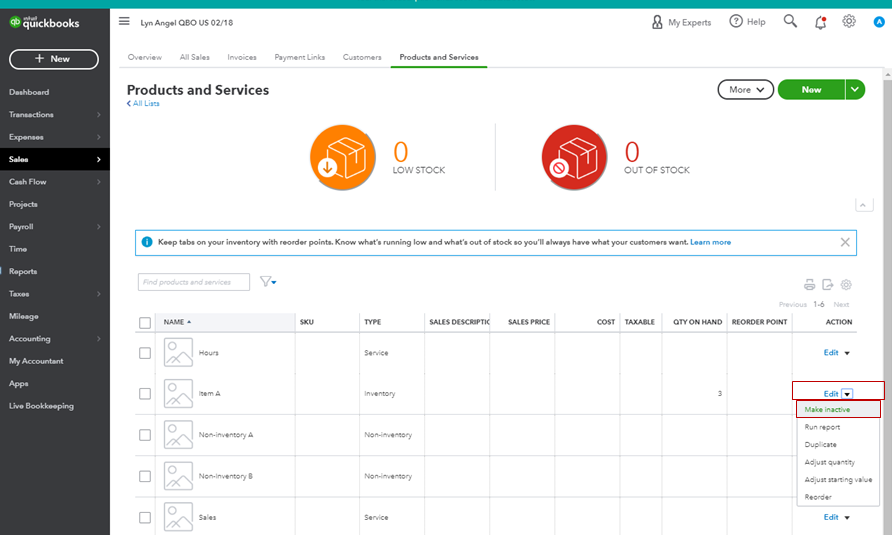Viewport: 892px width, 535px height.
Task: Open the Help question mark icon
Action: tap(736, 22)
